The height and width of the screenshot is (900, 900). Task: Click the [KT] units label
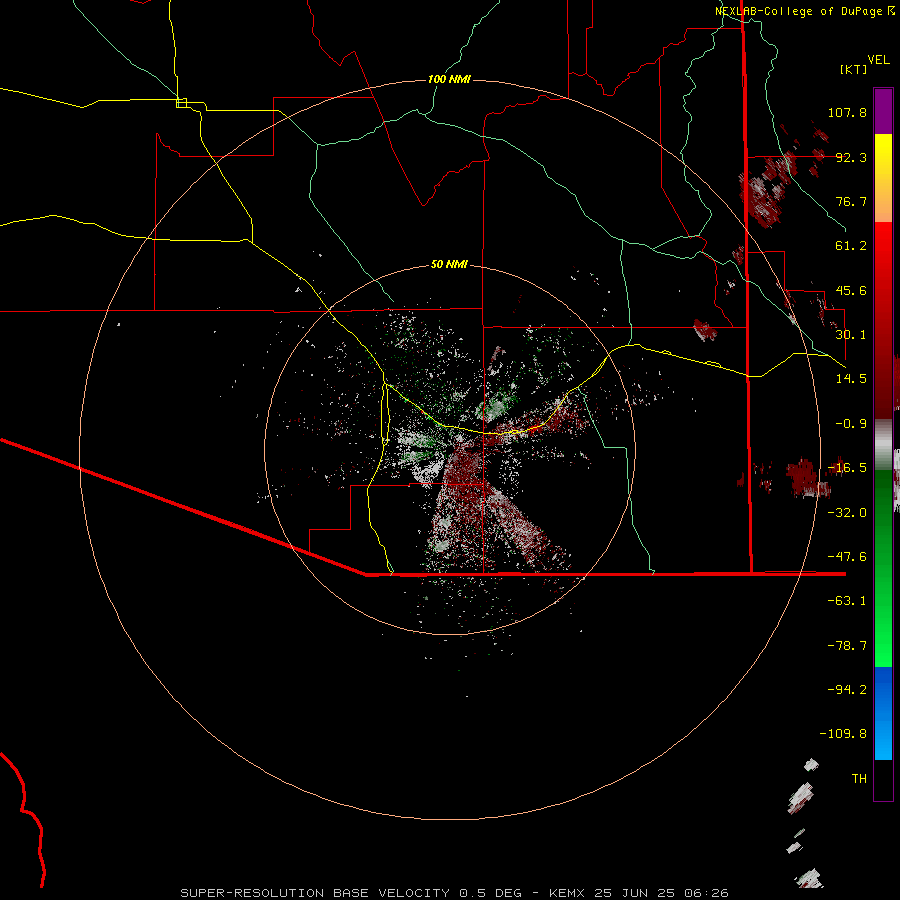tap(853, 69)
